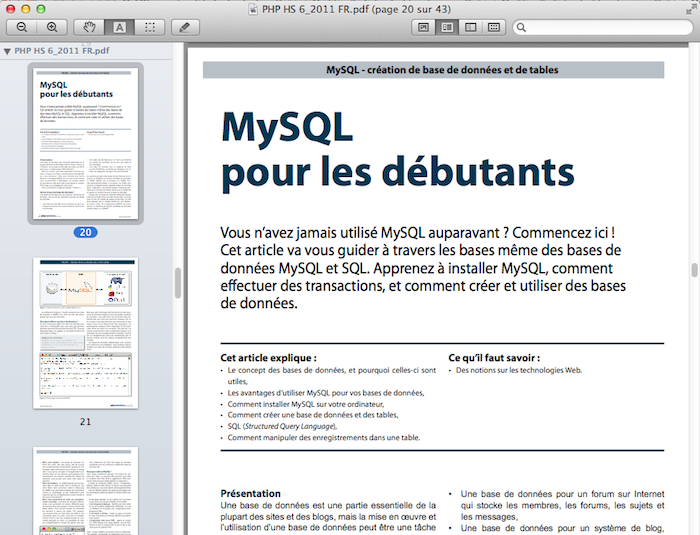Image resolution: width=700 pixels, height=535 pixels.
Task: Open the annotate pencil tool
Action: tap(186, 27)
